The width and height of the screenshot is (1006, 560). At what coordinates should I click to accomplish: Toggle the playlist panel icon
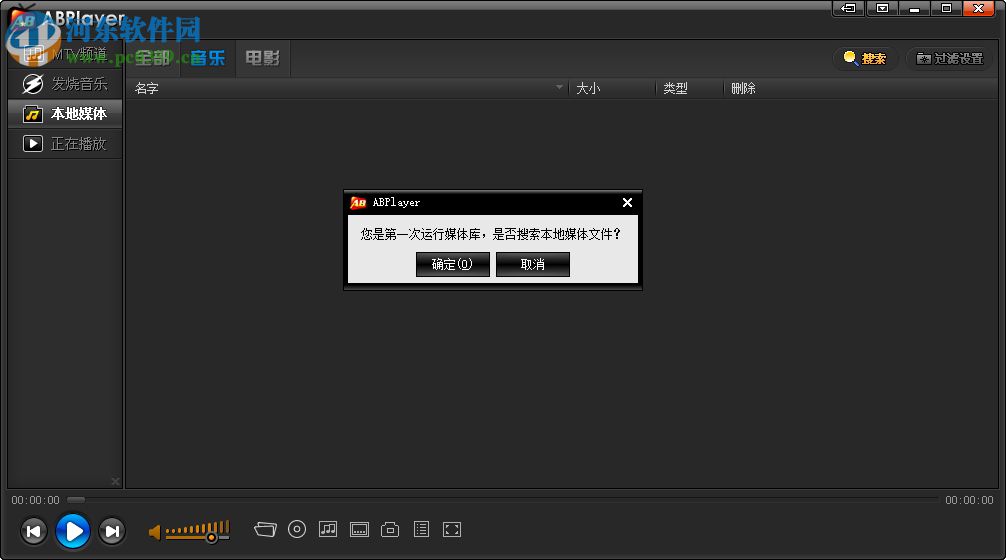(422, 529)
